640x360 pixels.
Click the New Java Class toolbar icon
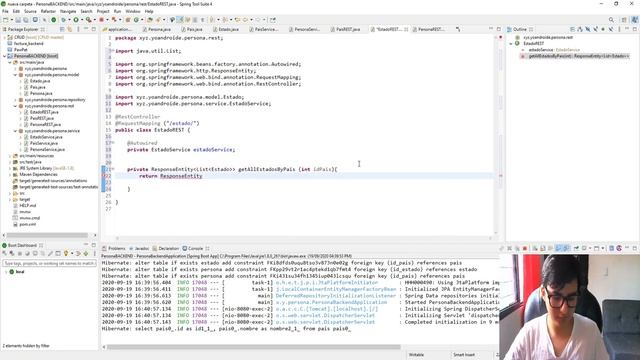[x=136, y=20]
